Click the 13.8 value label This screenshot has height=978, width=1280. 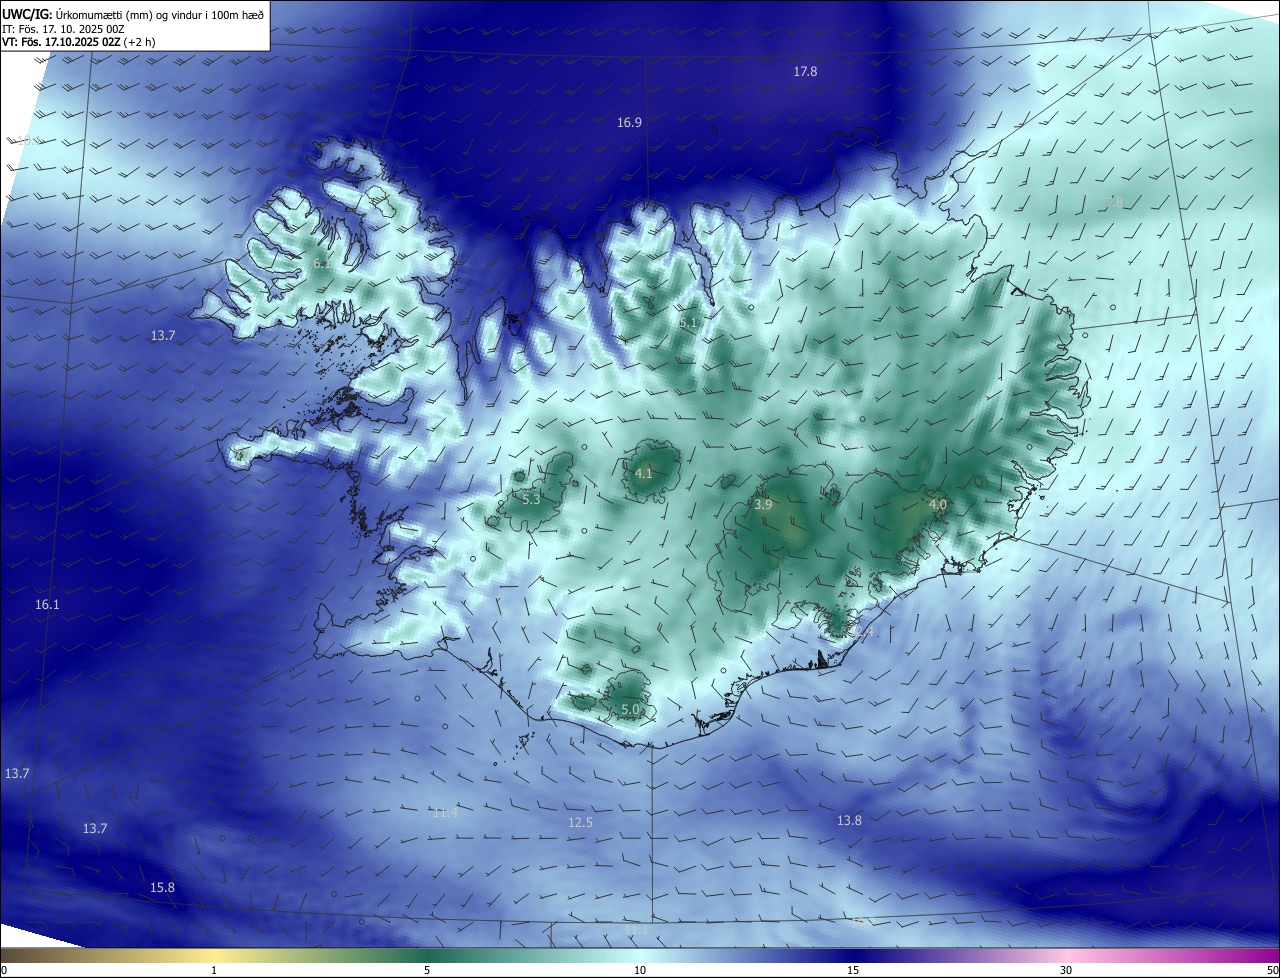849,821
